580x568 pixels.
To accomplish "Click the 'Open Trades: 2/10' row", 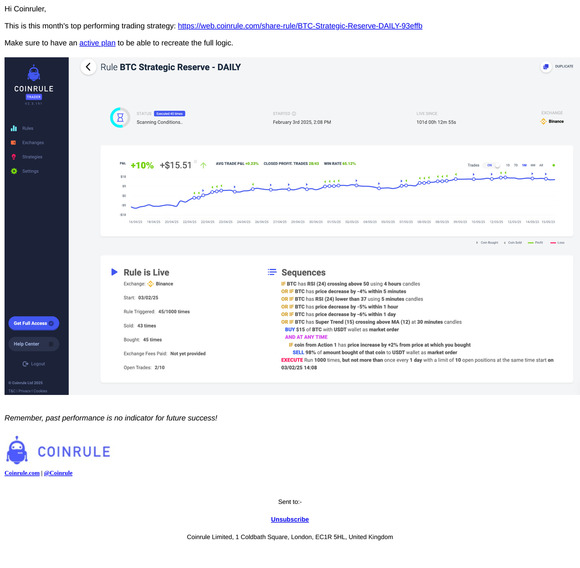I will tap(144, 368).
